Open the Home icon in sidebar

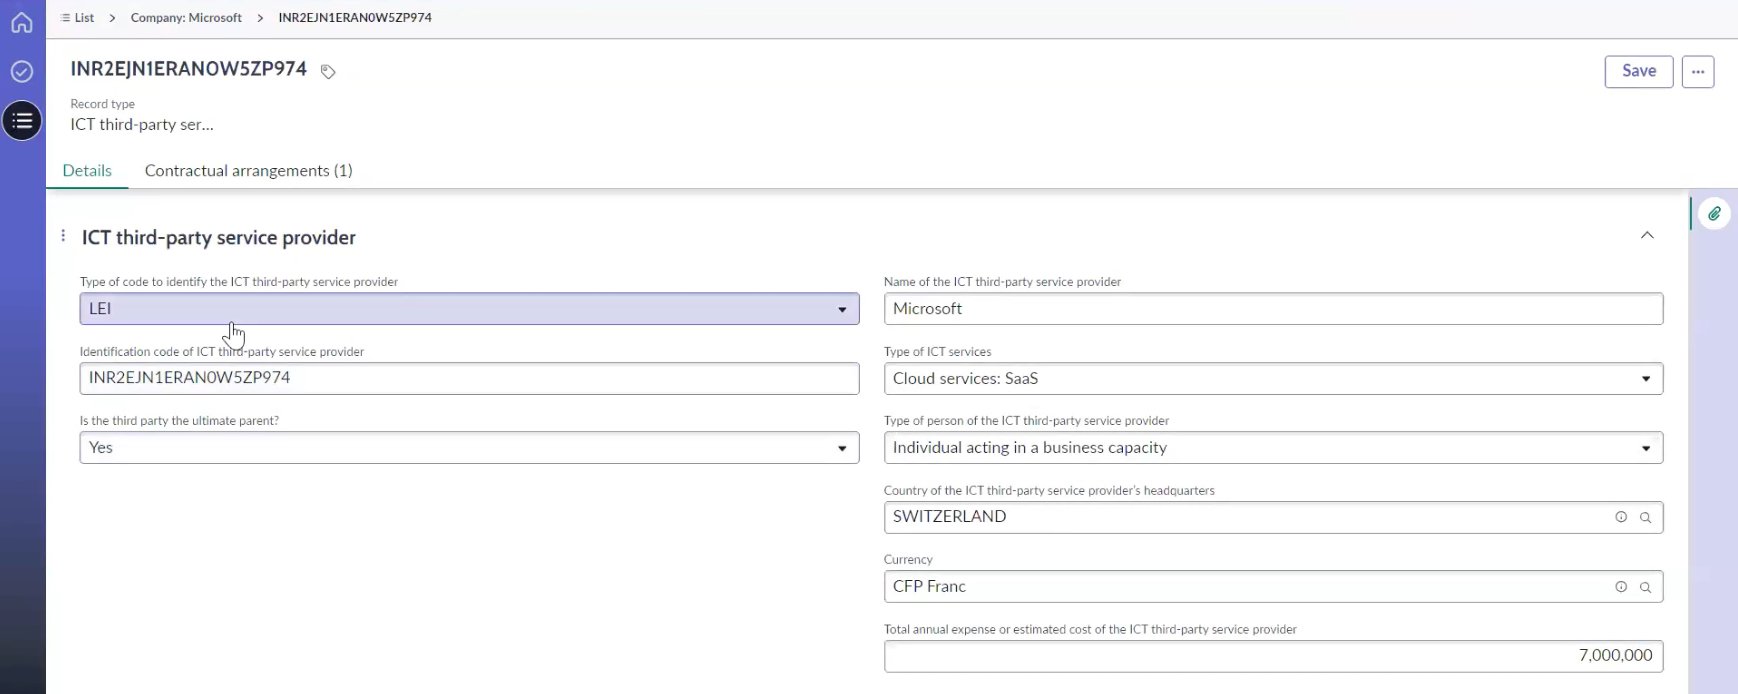tap(22, 22)
